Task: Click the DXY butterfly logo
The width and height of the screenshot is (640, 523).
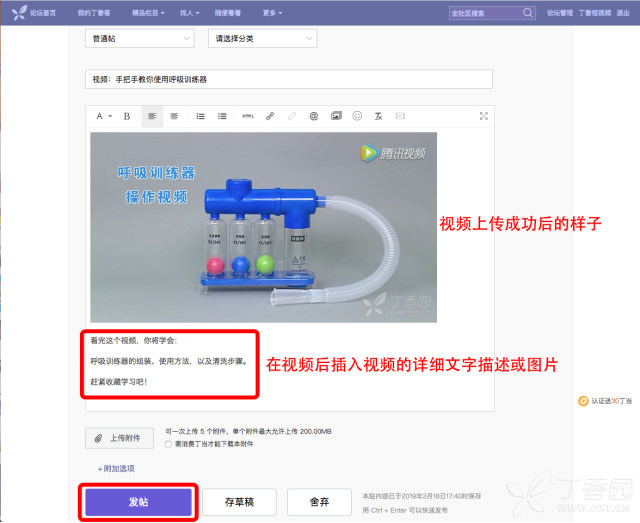Action: 19,13
